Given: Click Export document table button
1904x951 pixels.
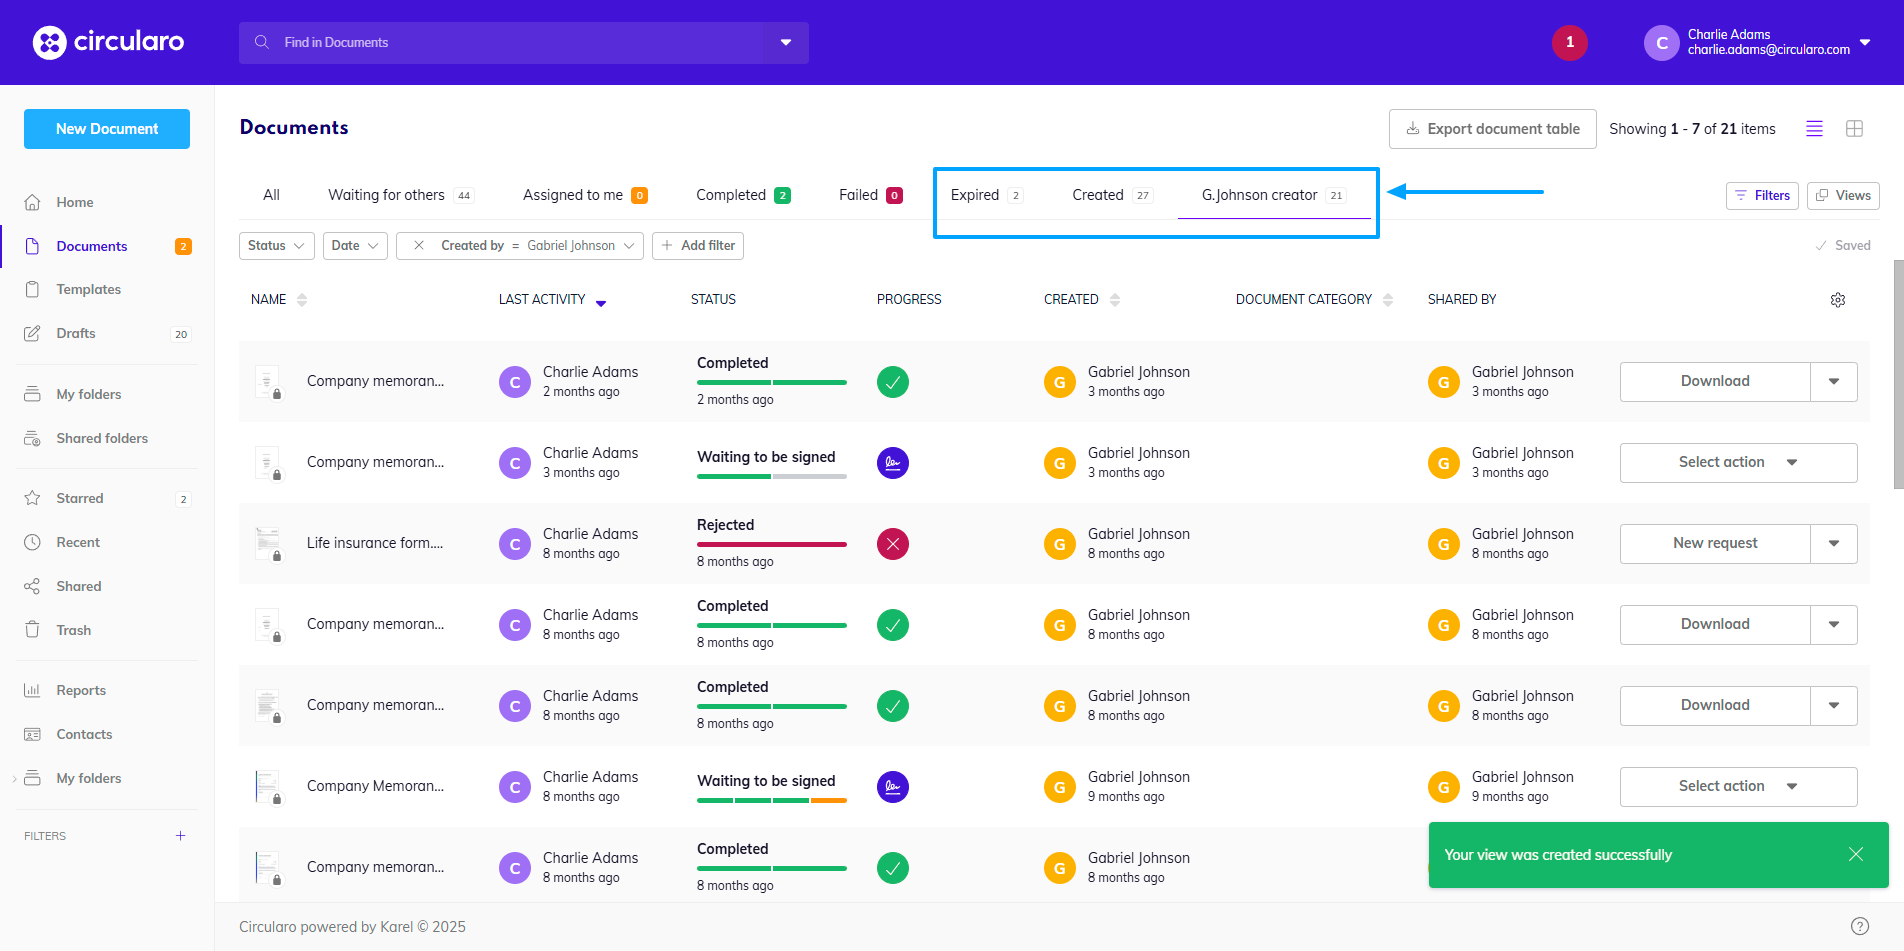Looking at the screenshot, I should click(1492, 129).
